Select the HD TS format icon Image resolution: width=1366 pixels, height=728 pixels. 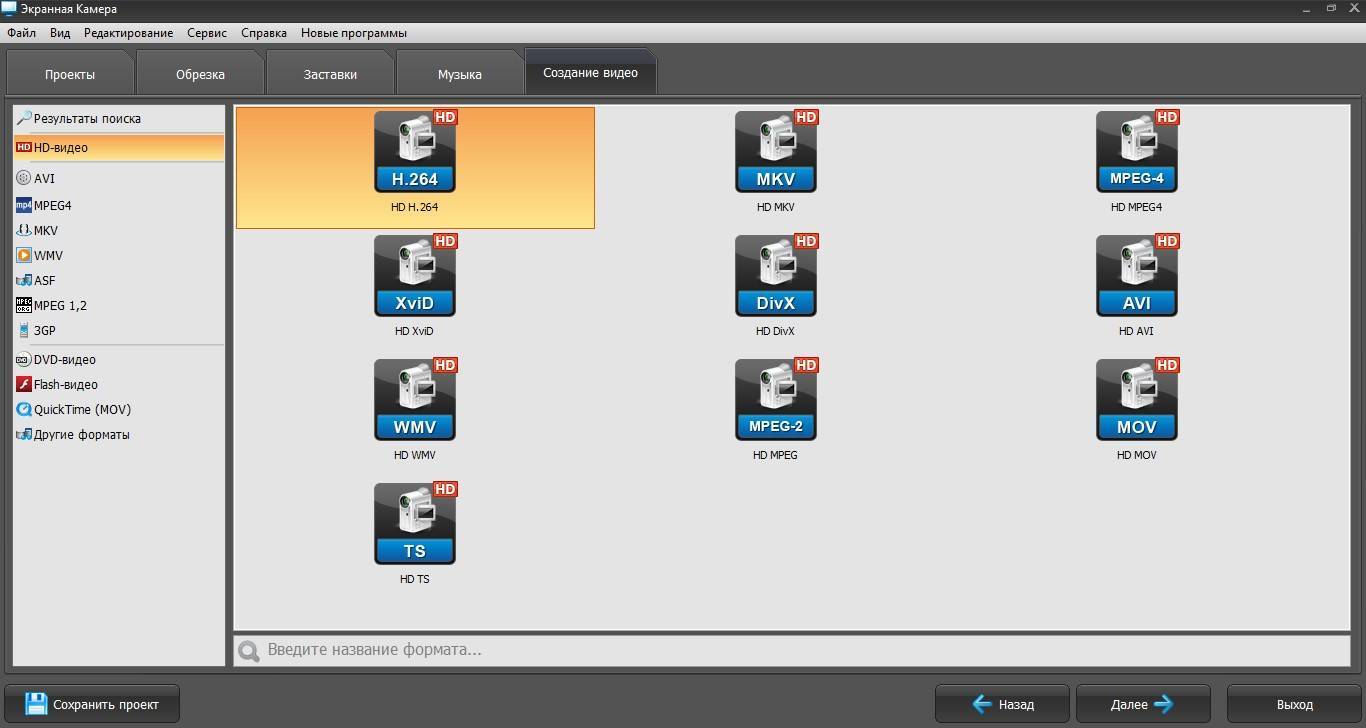point(415,523)
